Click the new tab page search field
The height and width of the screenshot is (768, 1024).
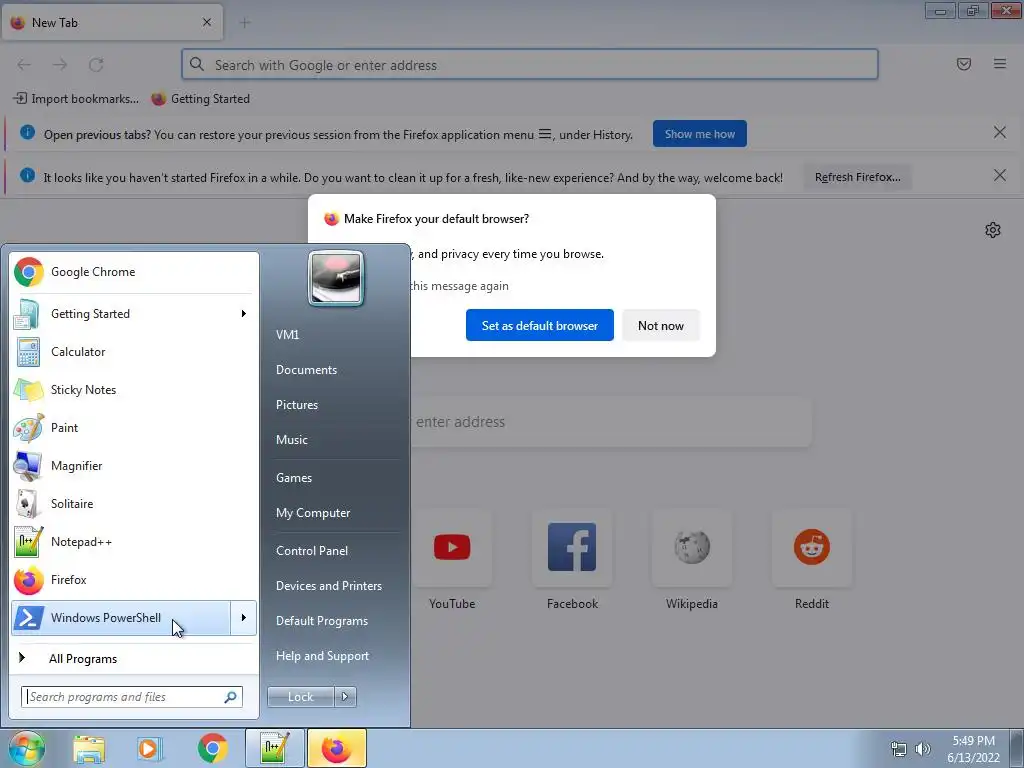[x=611, y=422]
